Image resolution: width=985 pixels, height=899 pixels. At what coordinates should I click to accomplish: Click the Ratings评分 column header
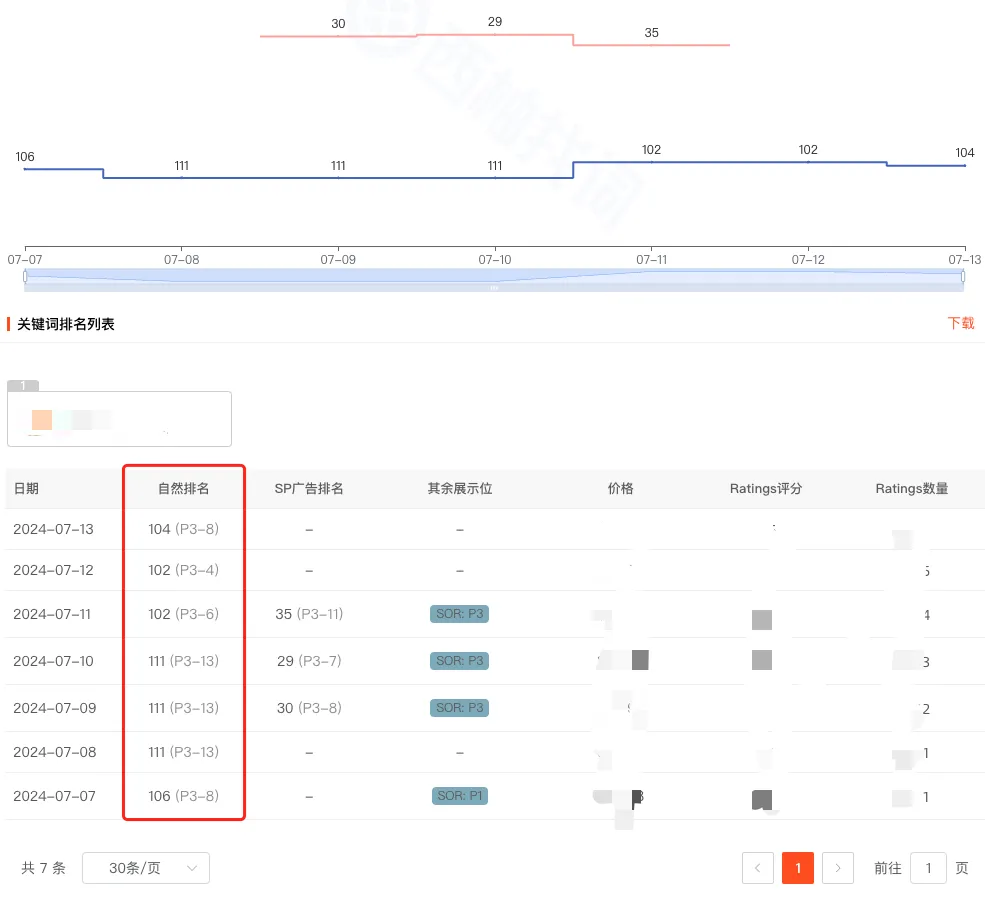click(766, 489)
